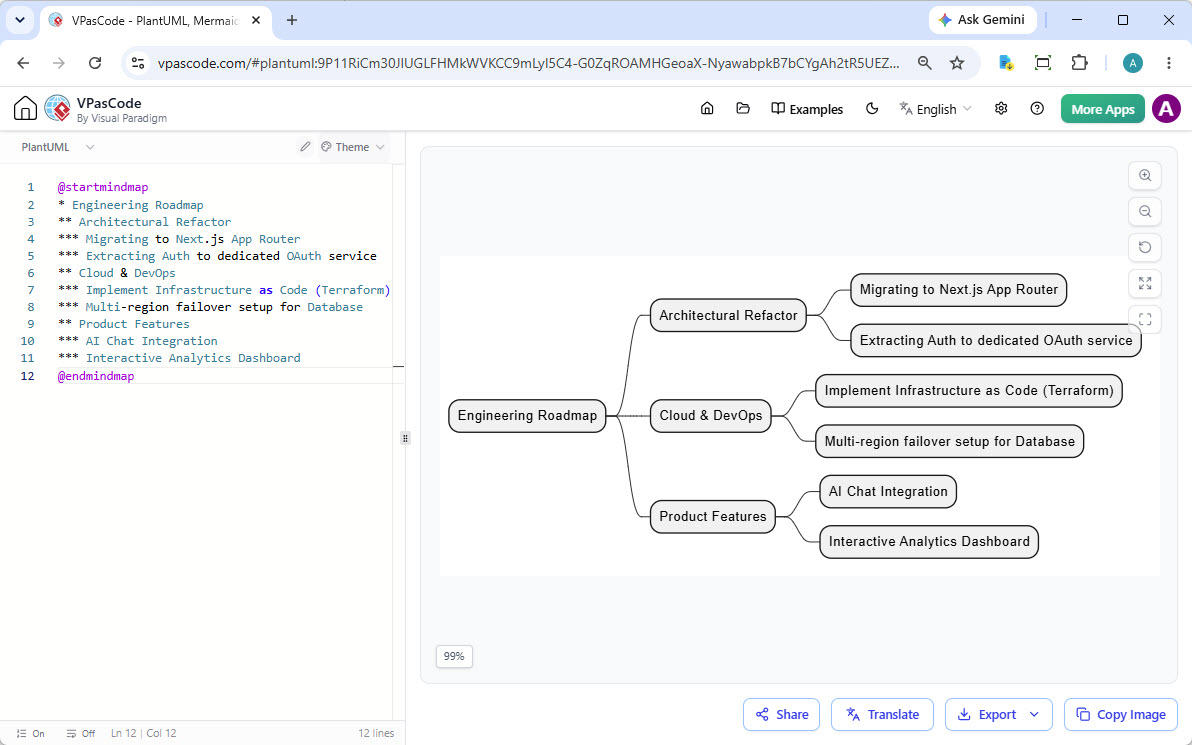Open the purple user avatar menu
The width and height of the screenshot is (1192, 745).
pos(1166,109)
